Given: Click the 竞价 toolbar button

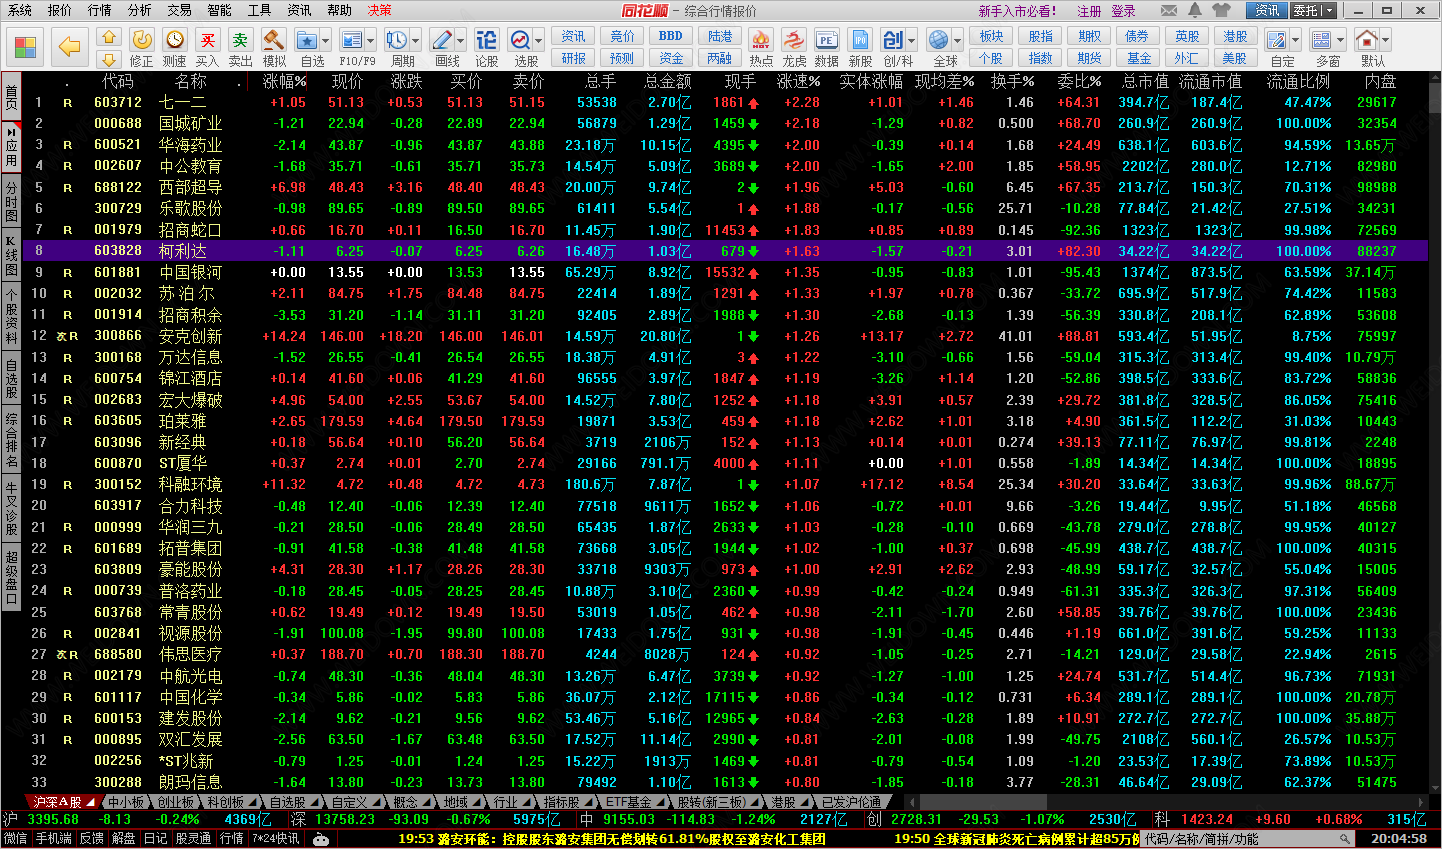Looking at the screenshot, I should [x=622, y=36].
